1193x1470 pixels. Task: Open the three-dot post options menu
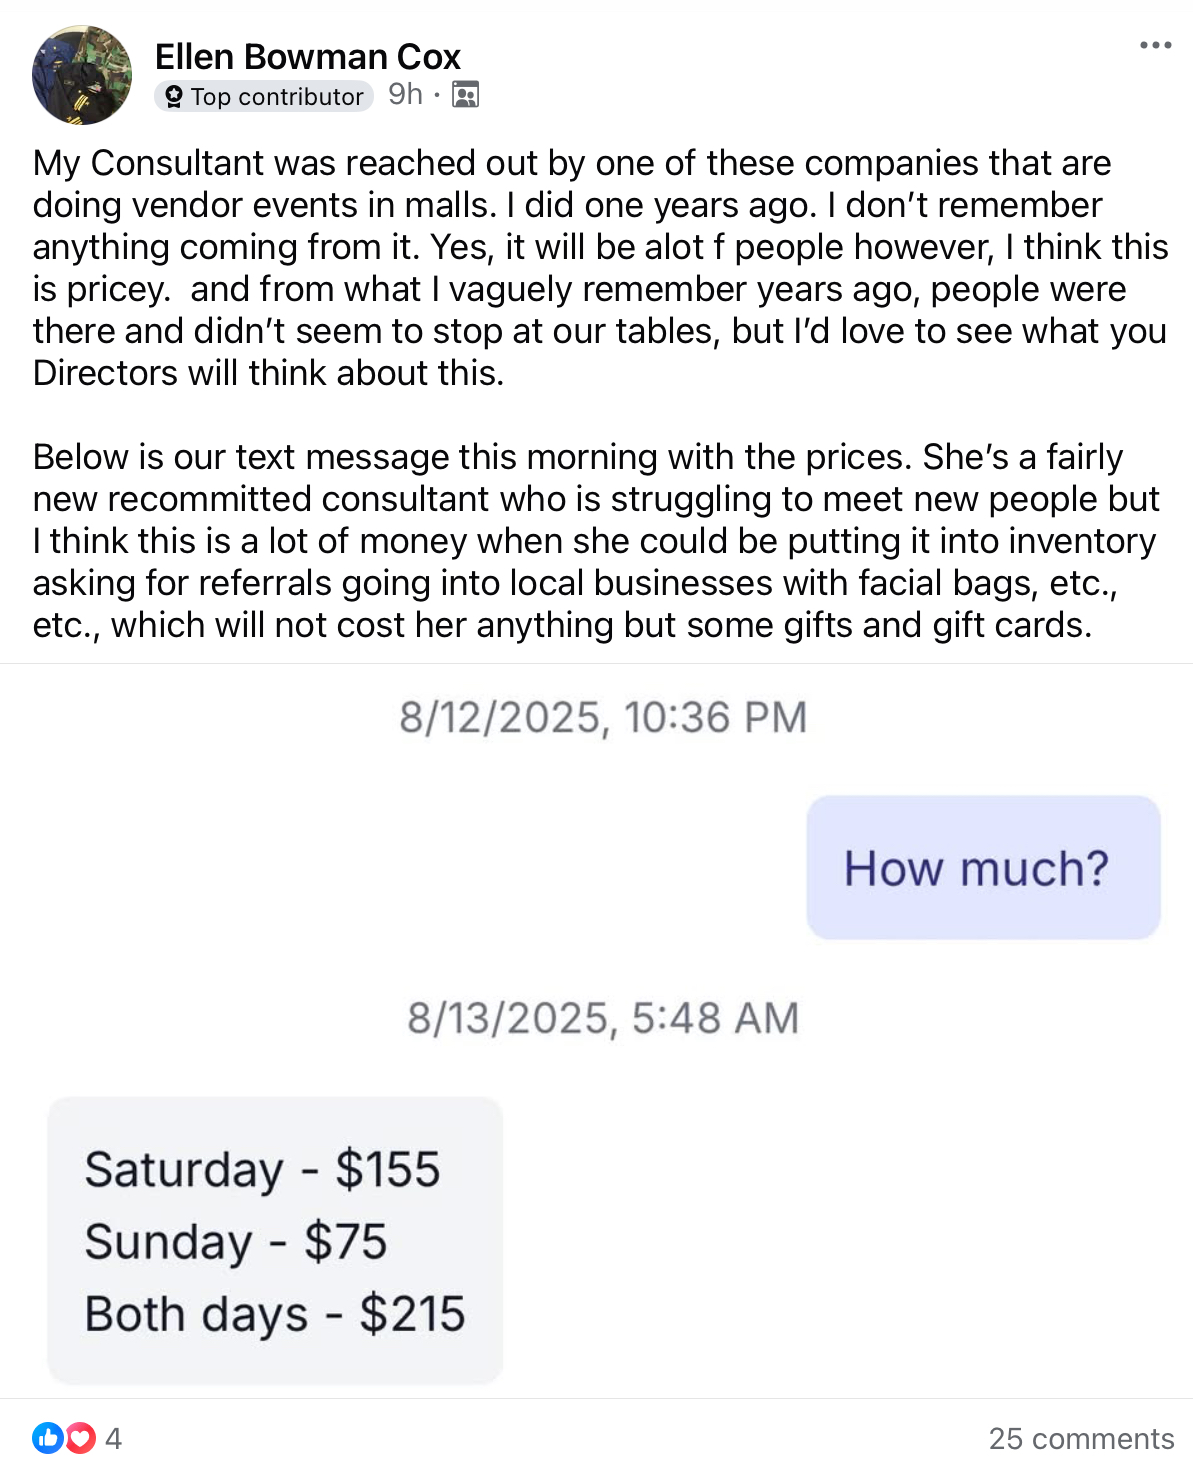tap(1155, 45)
